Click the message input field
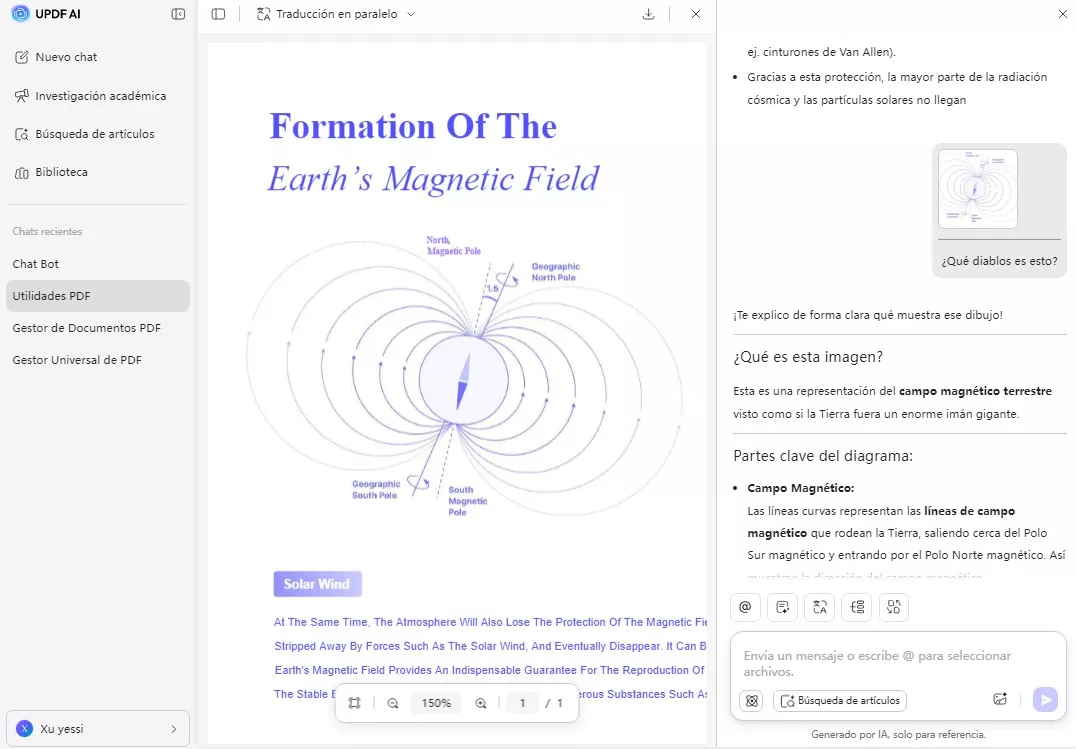Screen dimensions: 1076x749 pos(898,663)
